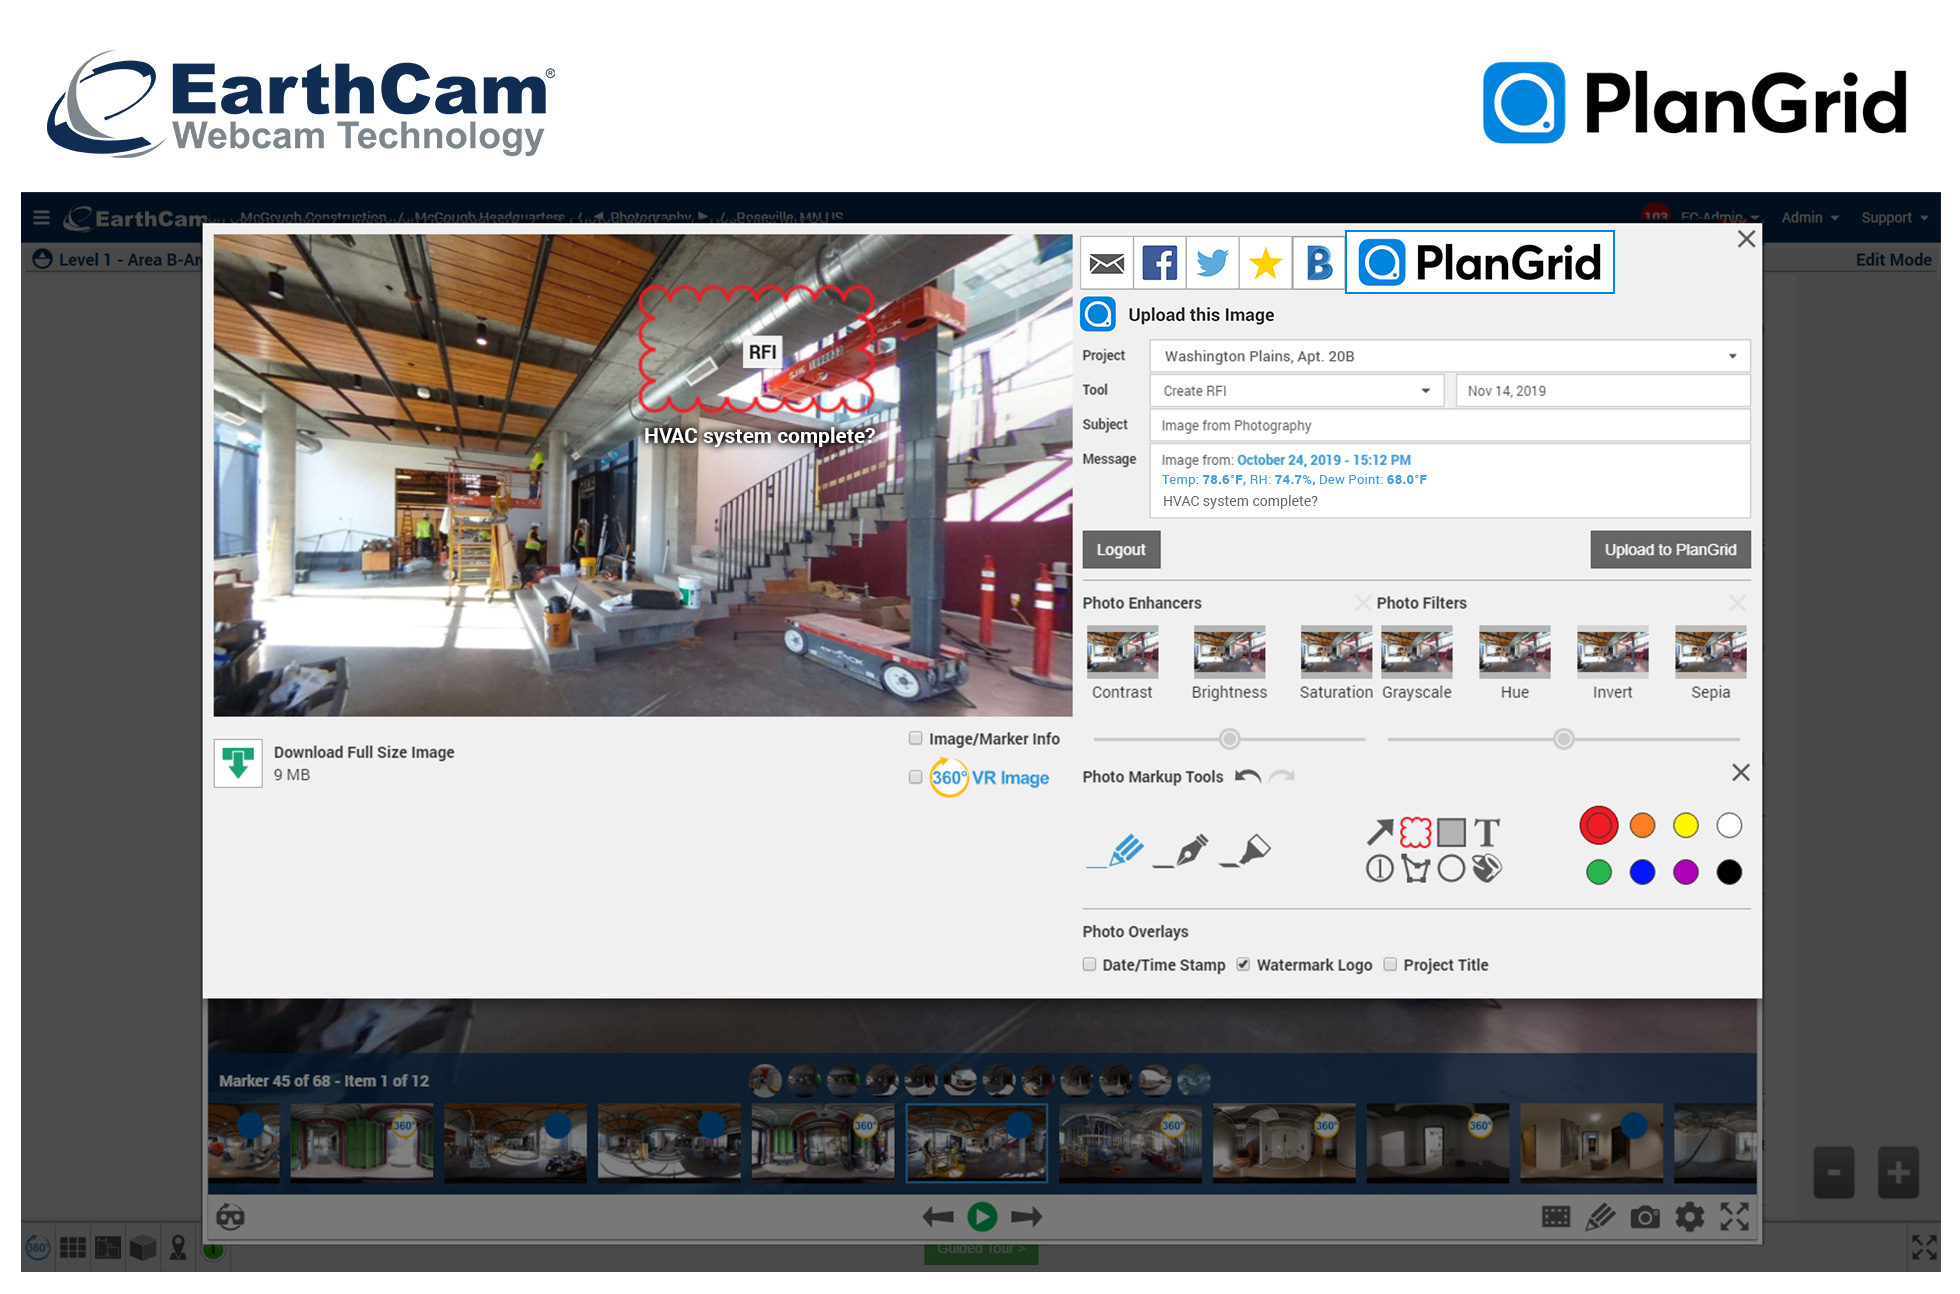Viewport: 1960px width, 1294px height.
Task: Enable the Date/Time Stamp overlay
Action: tap(1089, 964)
